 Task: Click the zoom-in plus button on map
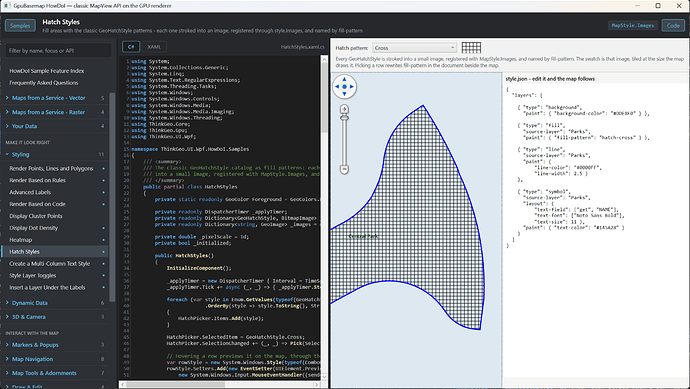(345, 109)
